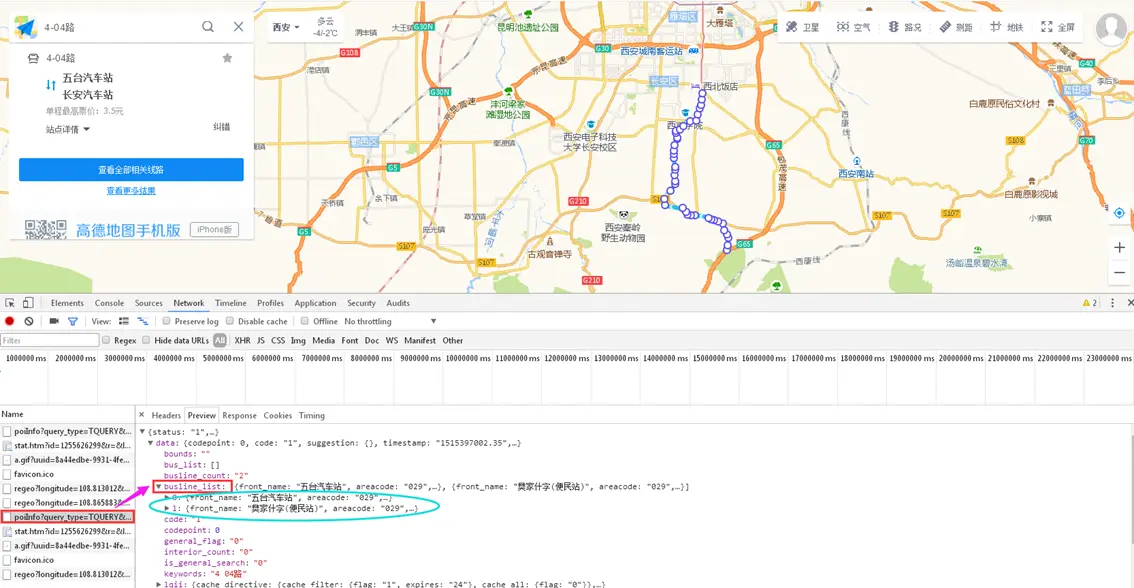
Task: Click the Name column header
Action: [67, 414]
